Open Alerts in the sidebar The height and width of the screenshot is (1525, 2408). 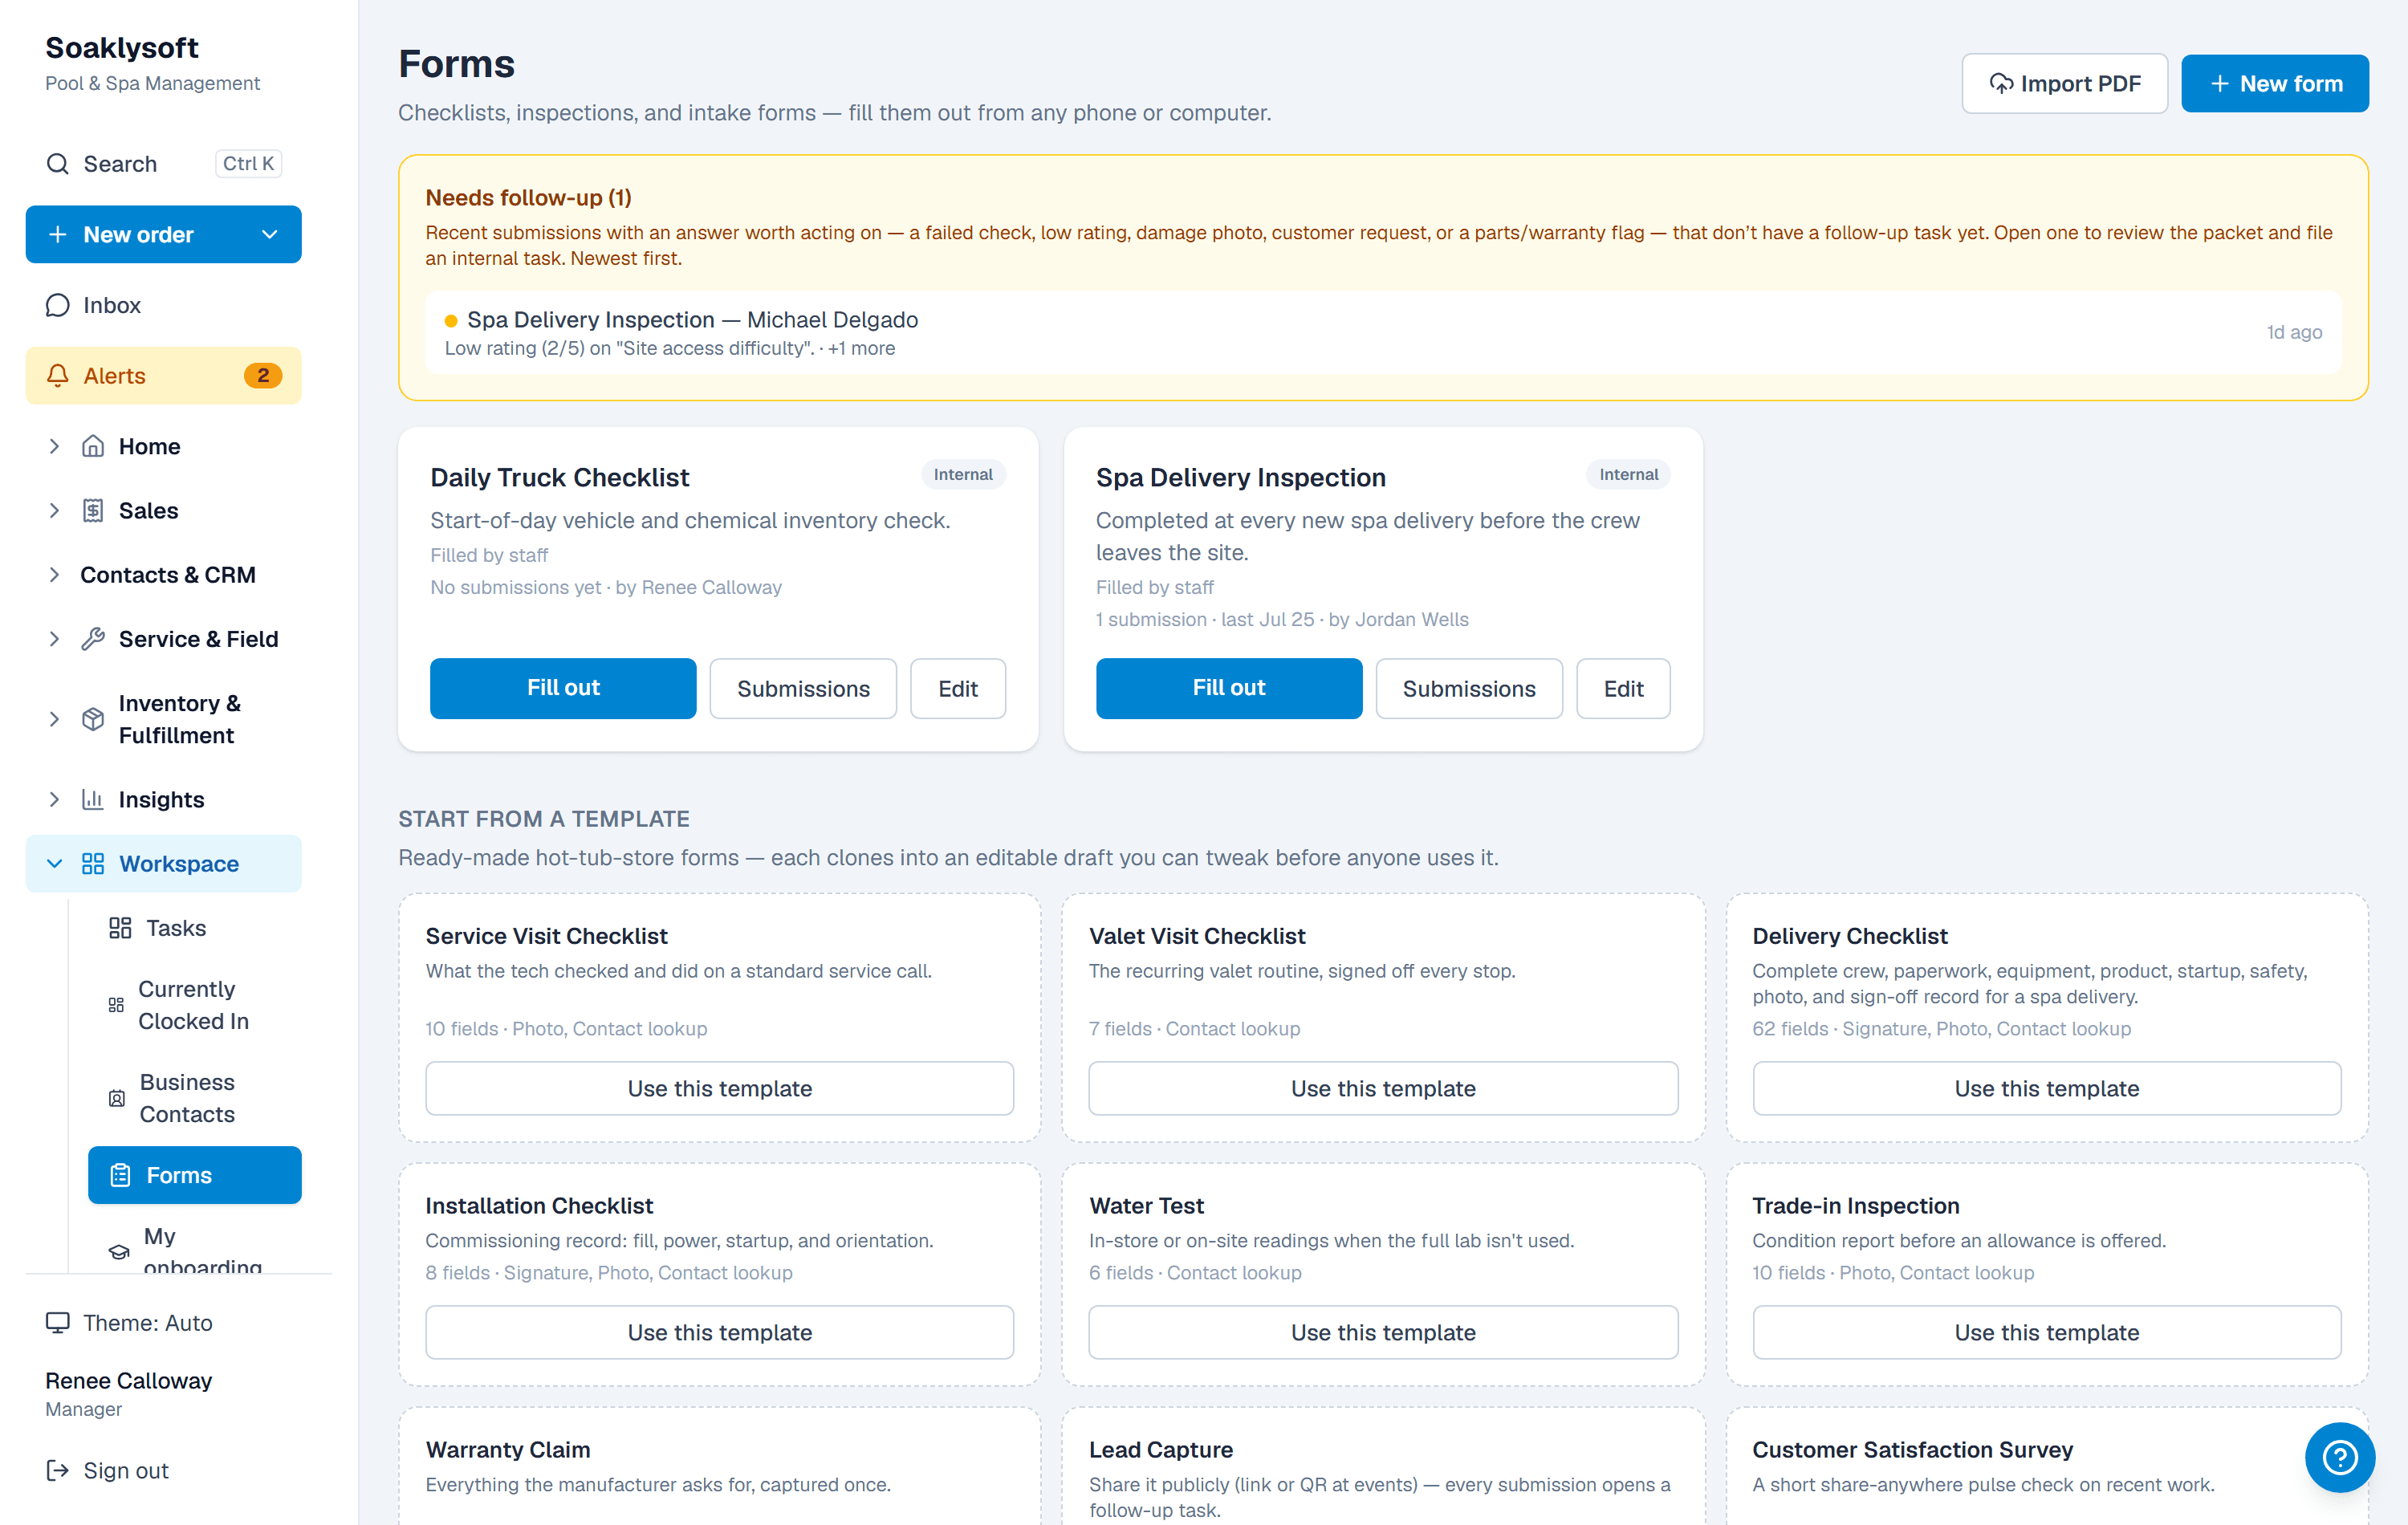click(163, 375)
